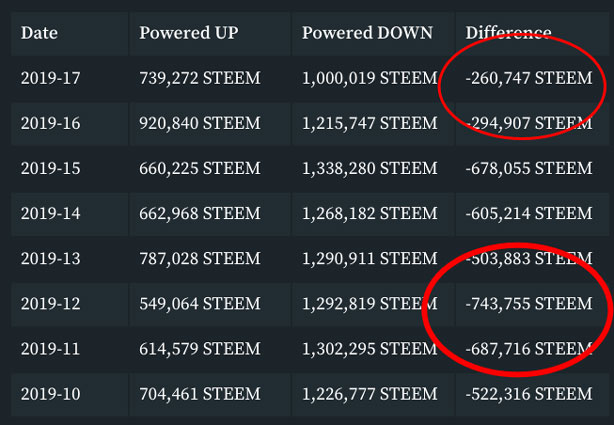The image size is (614, 425).
Task: Click the -743,755 STEEM difference value
Action: point(529,304)
